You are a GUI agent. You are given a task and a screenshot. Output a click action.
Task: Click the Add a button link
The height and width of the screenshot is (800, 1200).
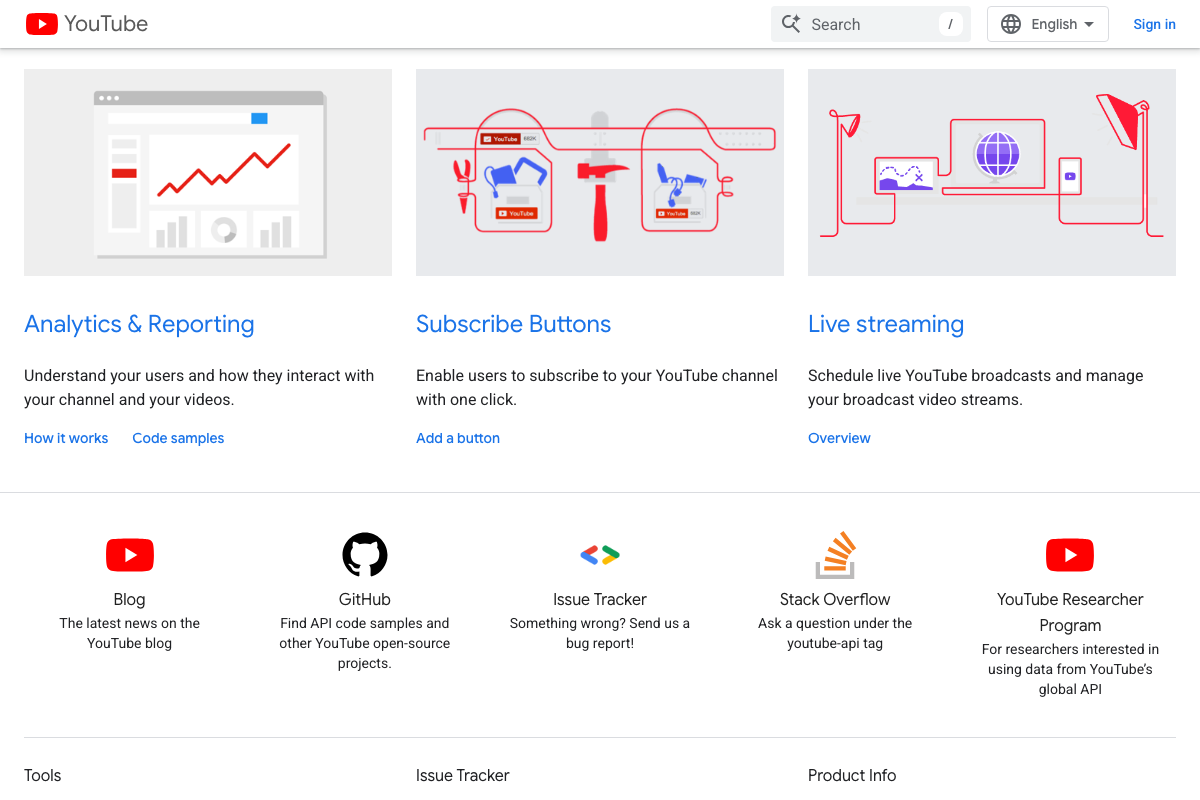pyautogui.click(x=458, y=438)
